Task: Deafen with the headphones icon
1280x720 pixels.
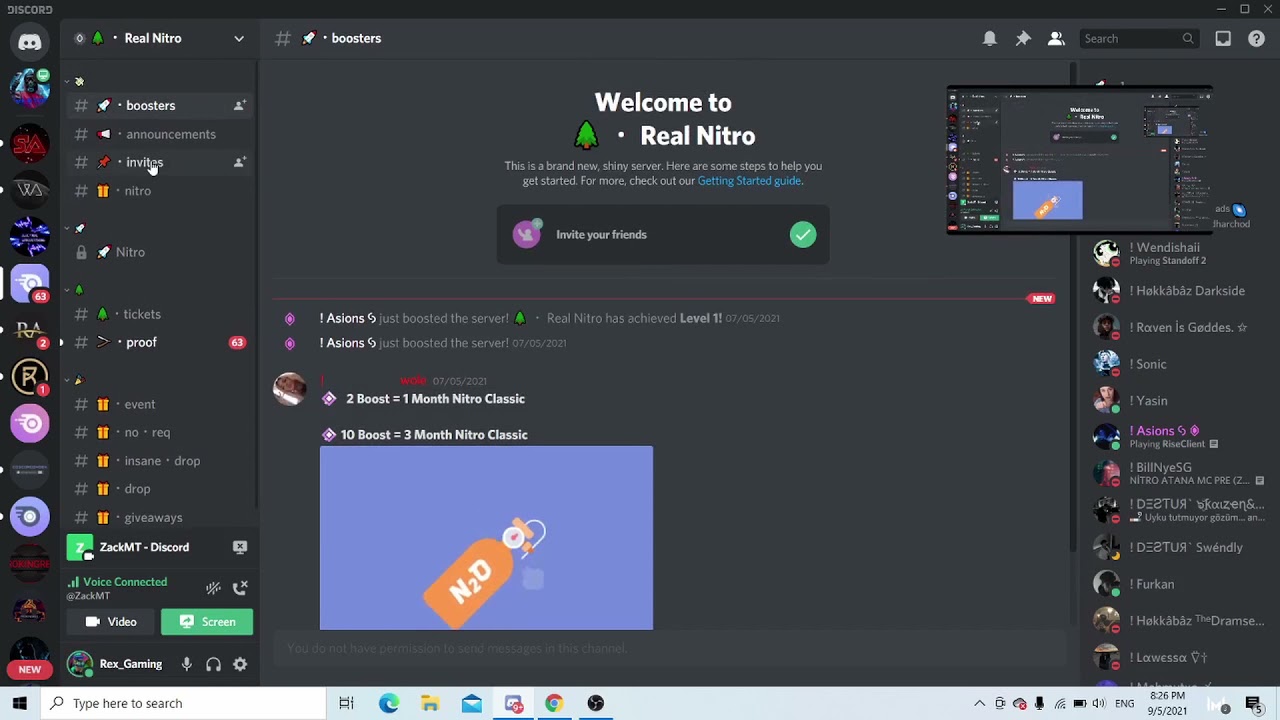Action: (213, 664)
